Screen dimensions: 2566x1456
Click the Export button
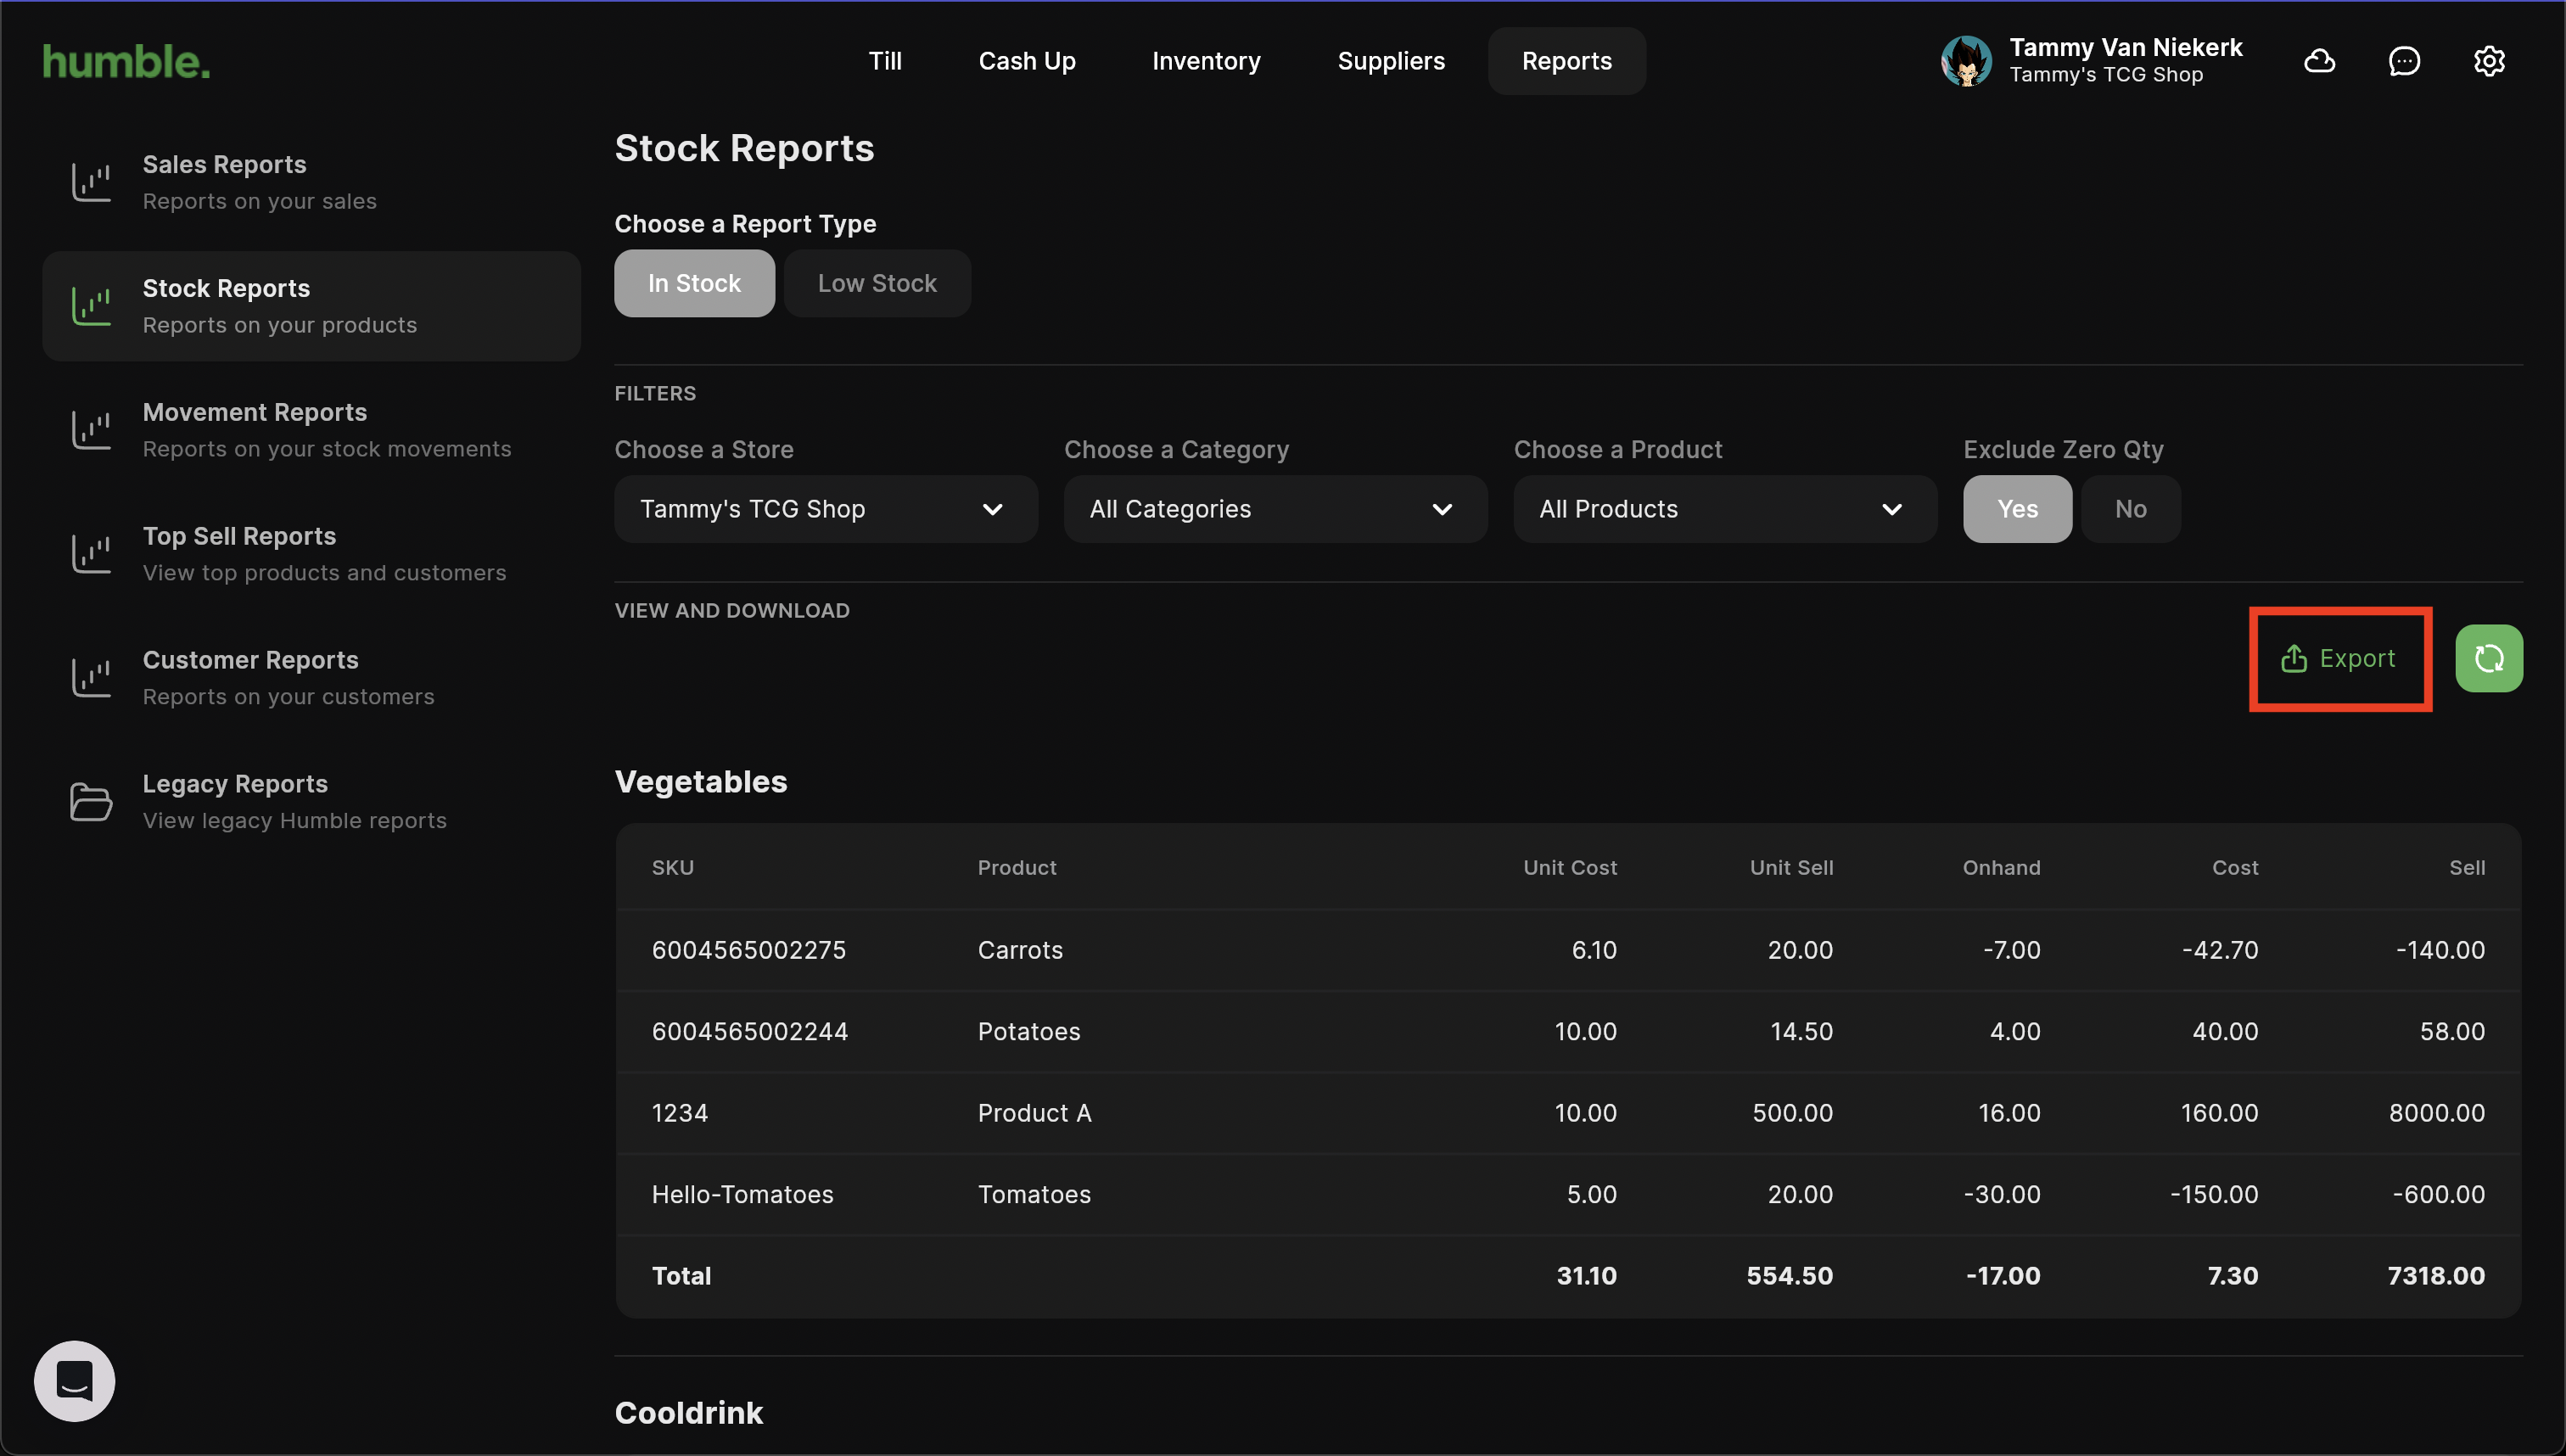2338,658
